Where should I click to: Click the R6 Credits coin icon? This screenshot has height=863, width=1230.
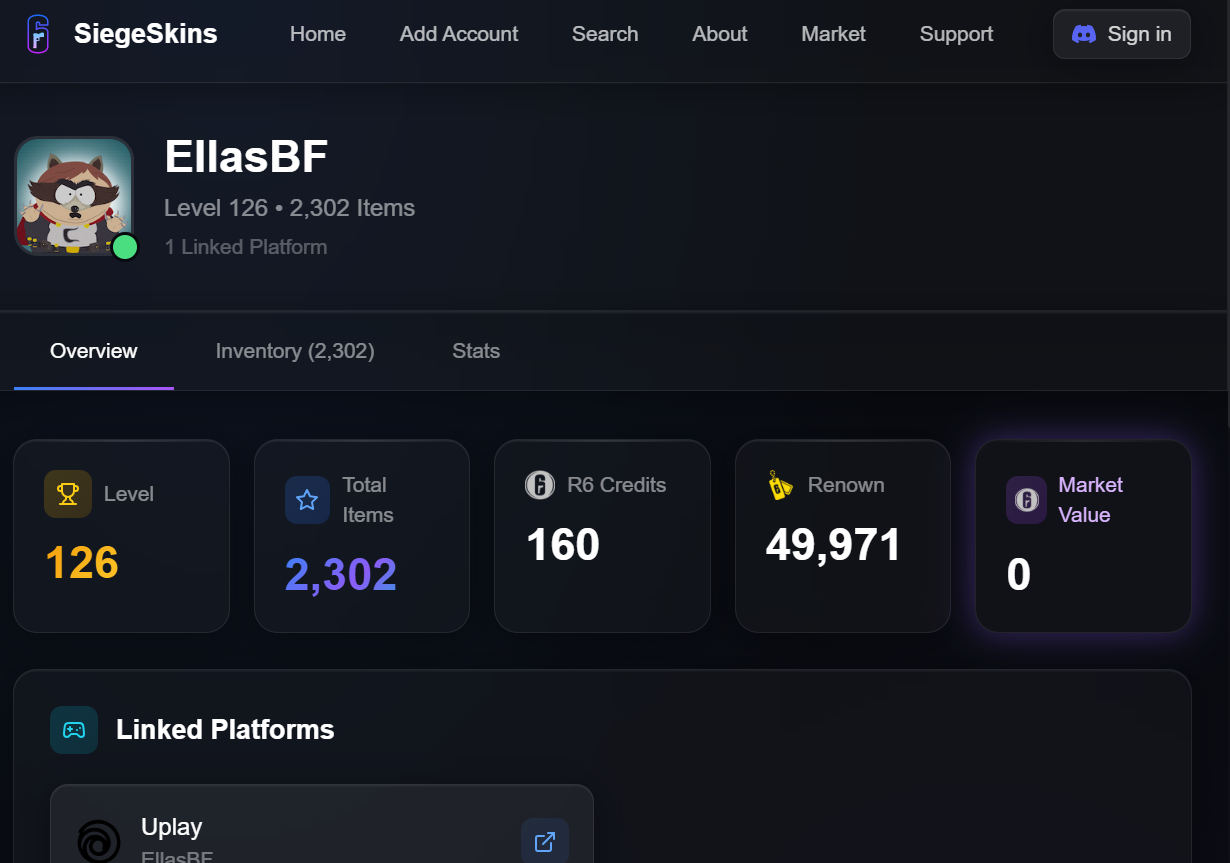tap(540, 485)
